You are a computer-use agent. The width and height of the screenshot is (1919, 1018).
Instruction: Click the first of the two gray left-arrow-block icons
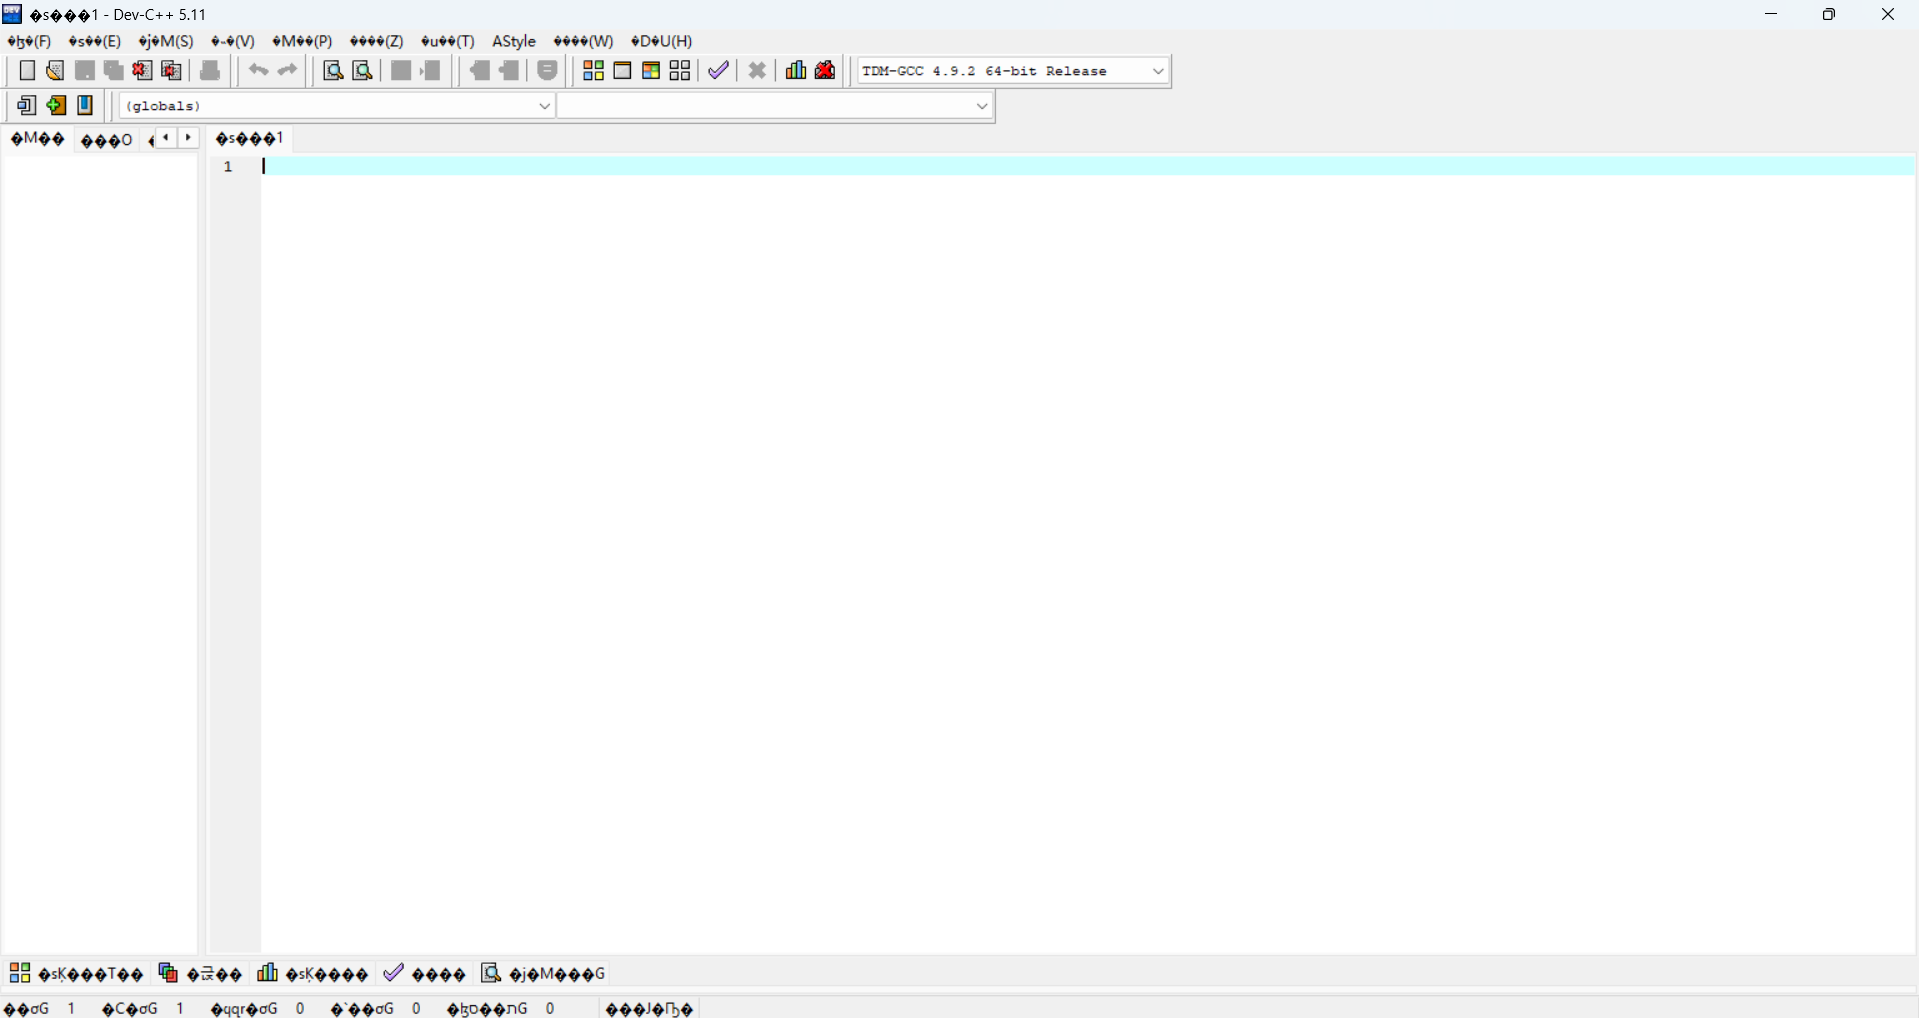[x=480, y=70]
